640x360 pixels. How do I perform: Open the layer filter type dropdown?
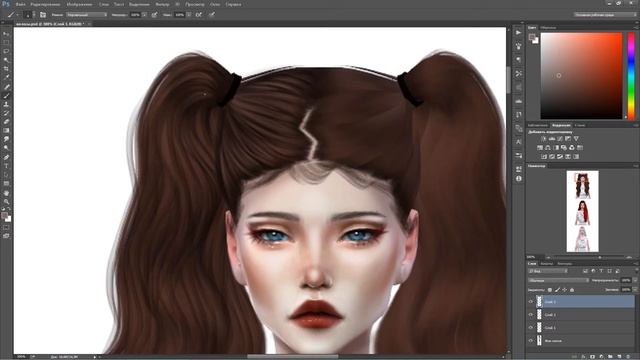[548, 271]
